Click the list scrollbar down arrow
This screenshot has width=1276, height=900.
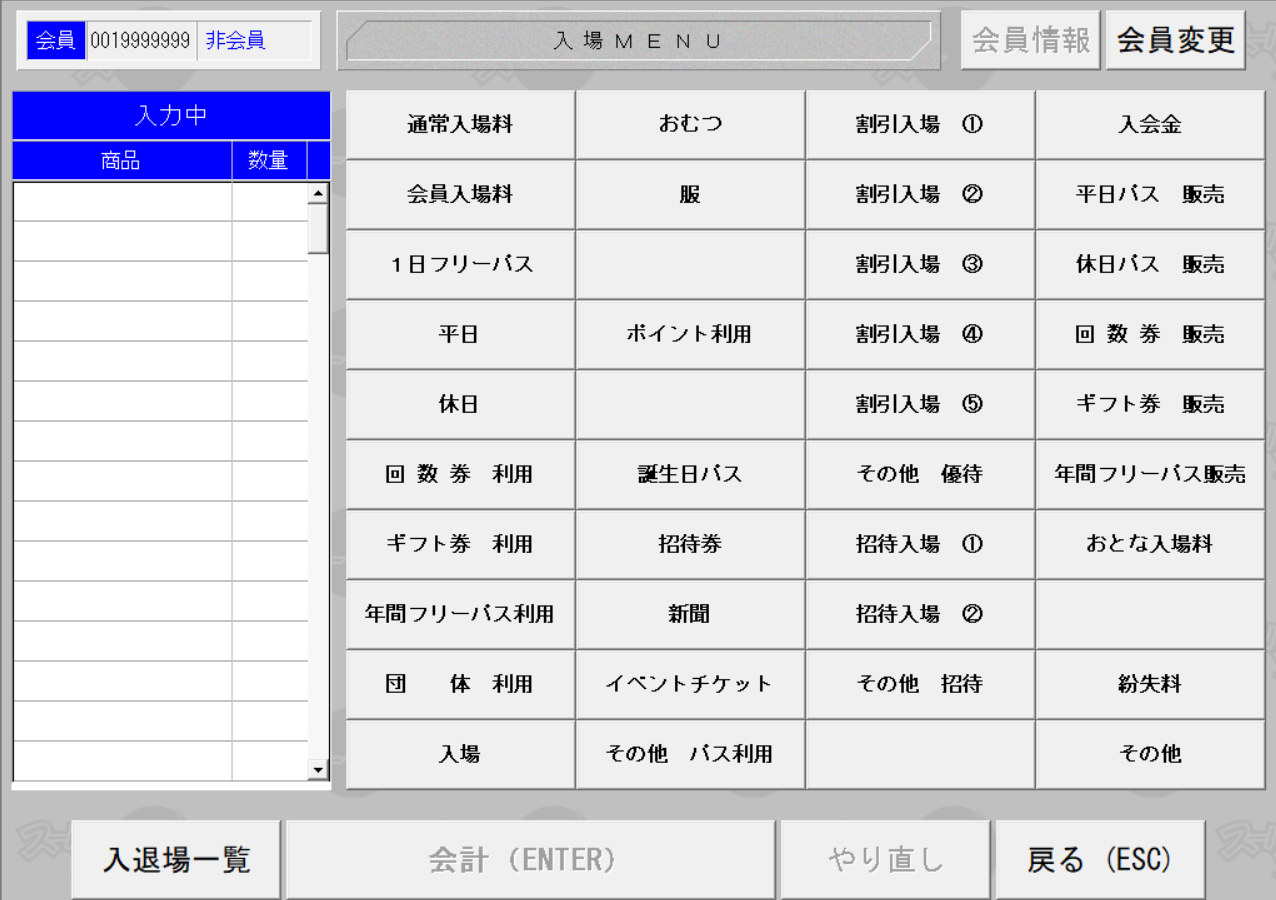319,770
